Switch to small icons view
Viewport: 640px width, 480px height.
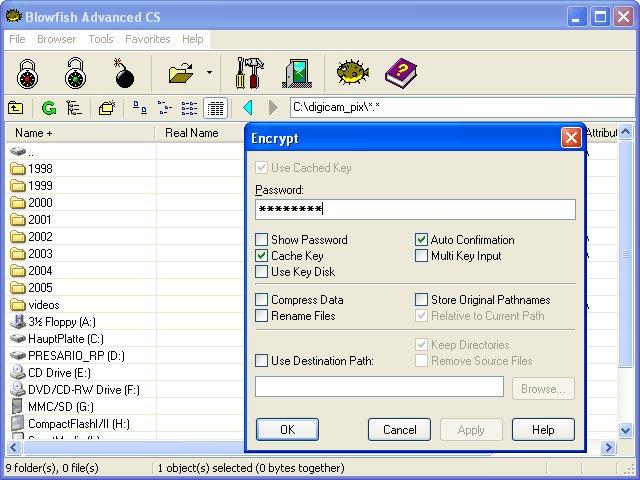[x=165, y=108]
